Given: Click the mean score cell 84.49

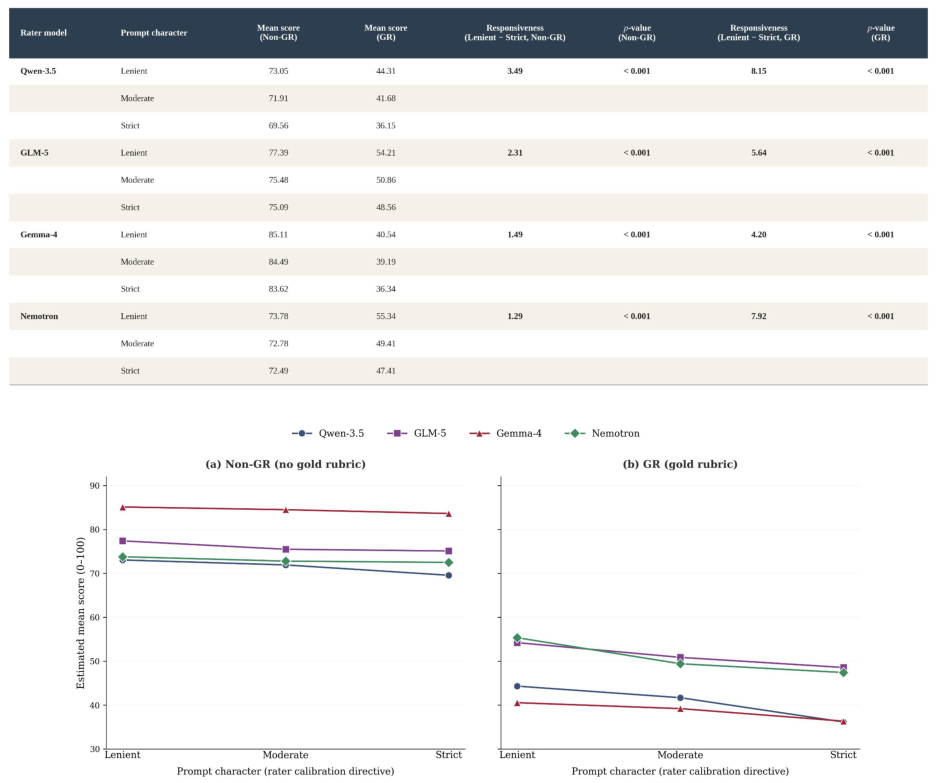Looking at the screenshot, I should 278,262.
